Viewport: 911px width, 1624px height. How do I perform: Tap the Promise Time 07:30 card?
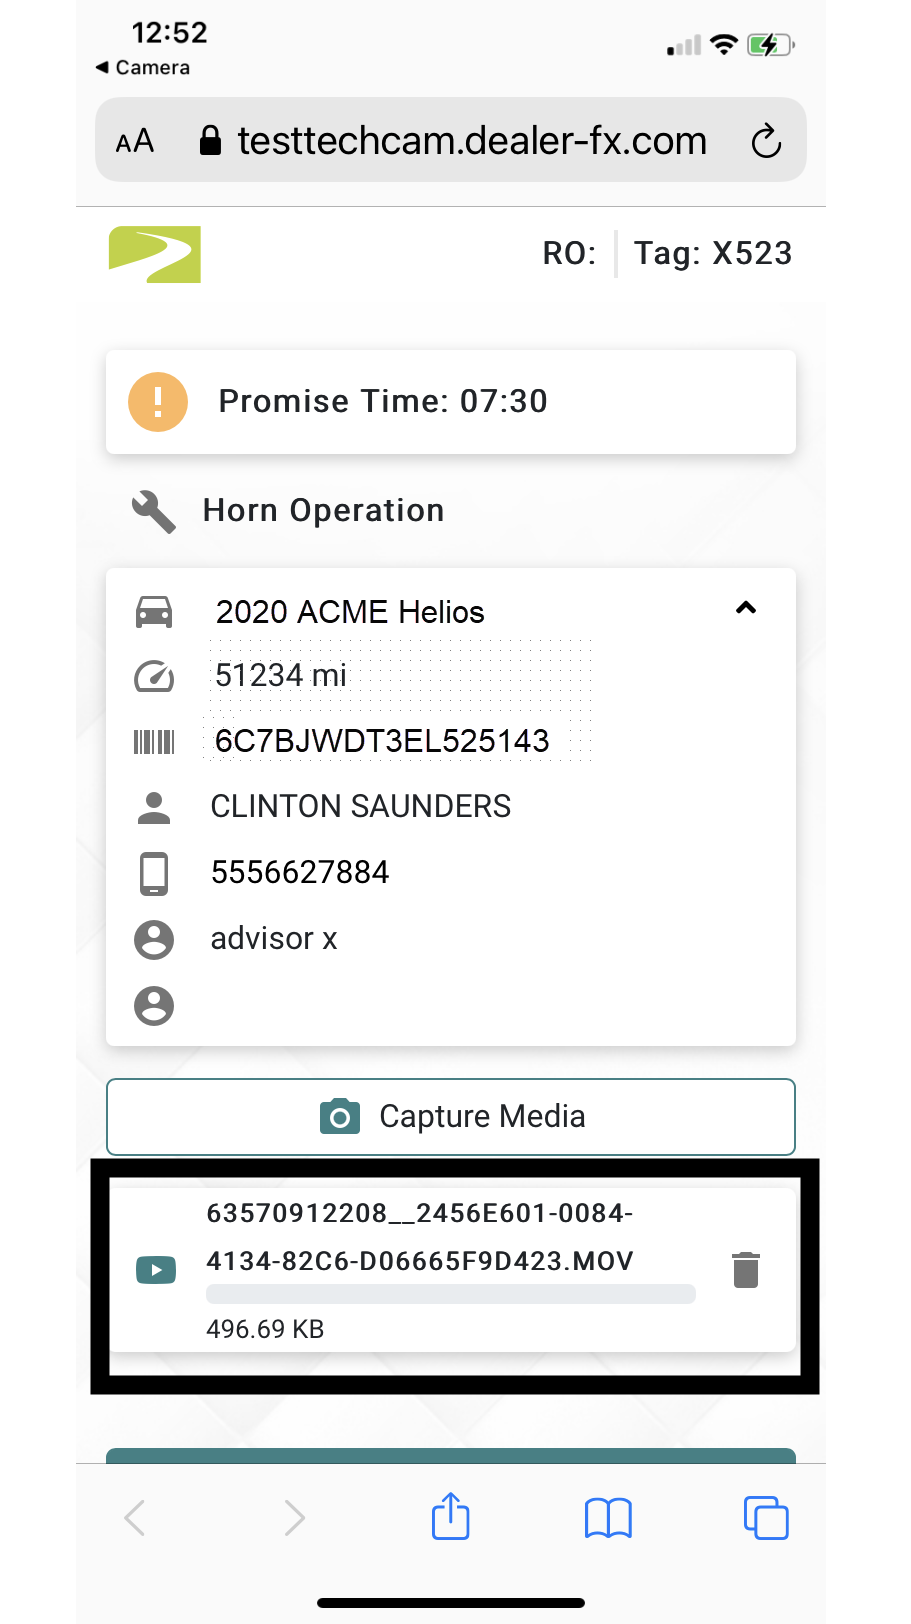point(451,402)
